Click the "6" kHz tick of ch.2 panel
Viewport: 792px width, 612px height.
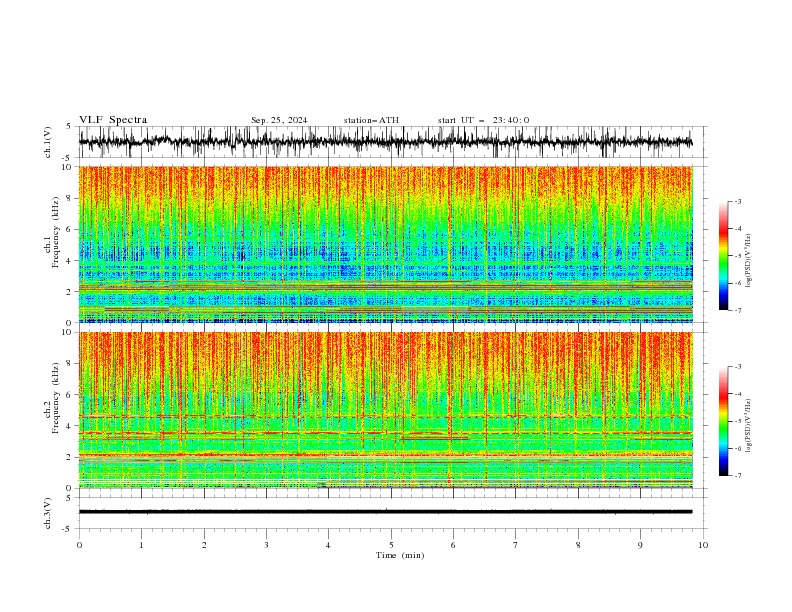pyautogui.click(x=69, y=395)
